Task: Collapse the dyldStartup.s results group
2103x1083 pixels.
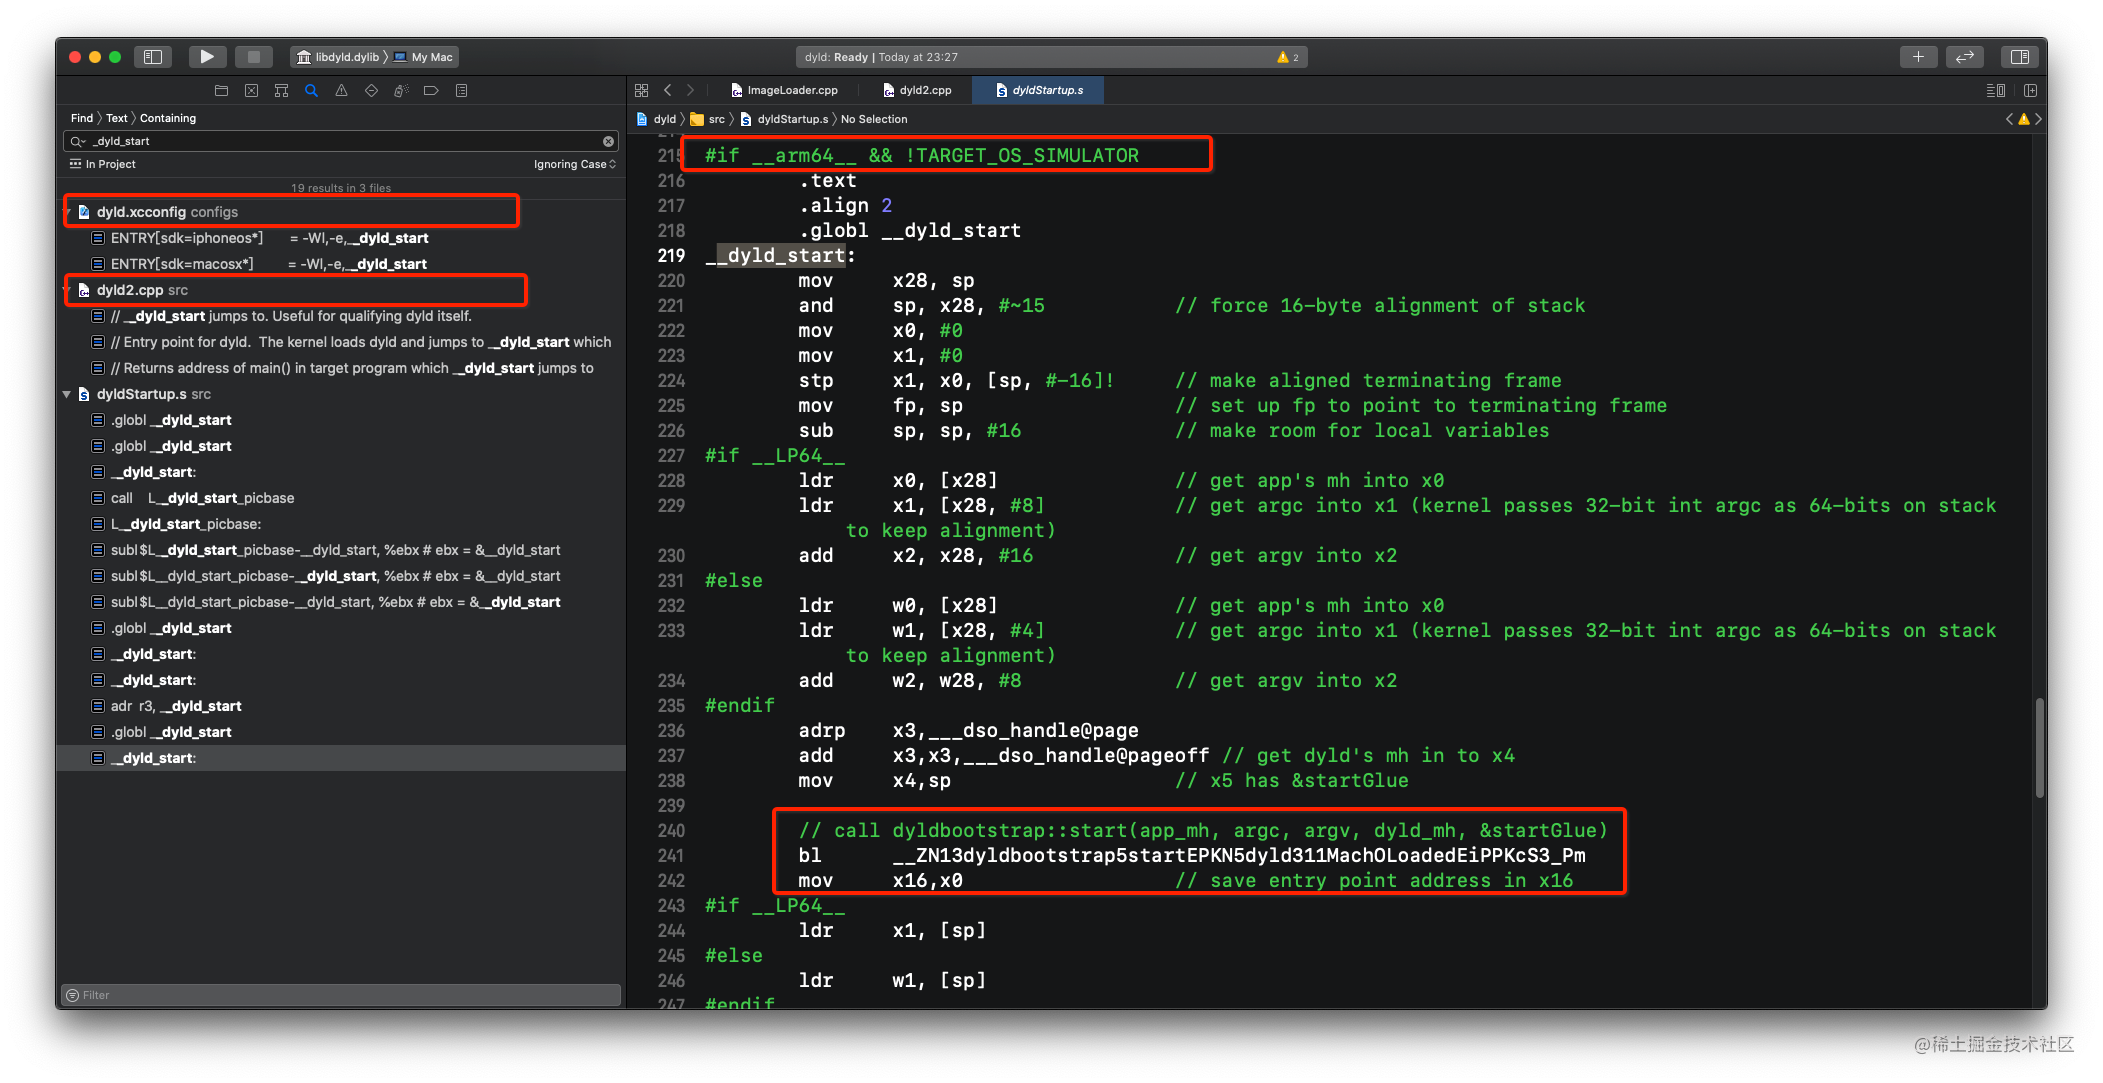Action: [x=67, y=394]
